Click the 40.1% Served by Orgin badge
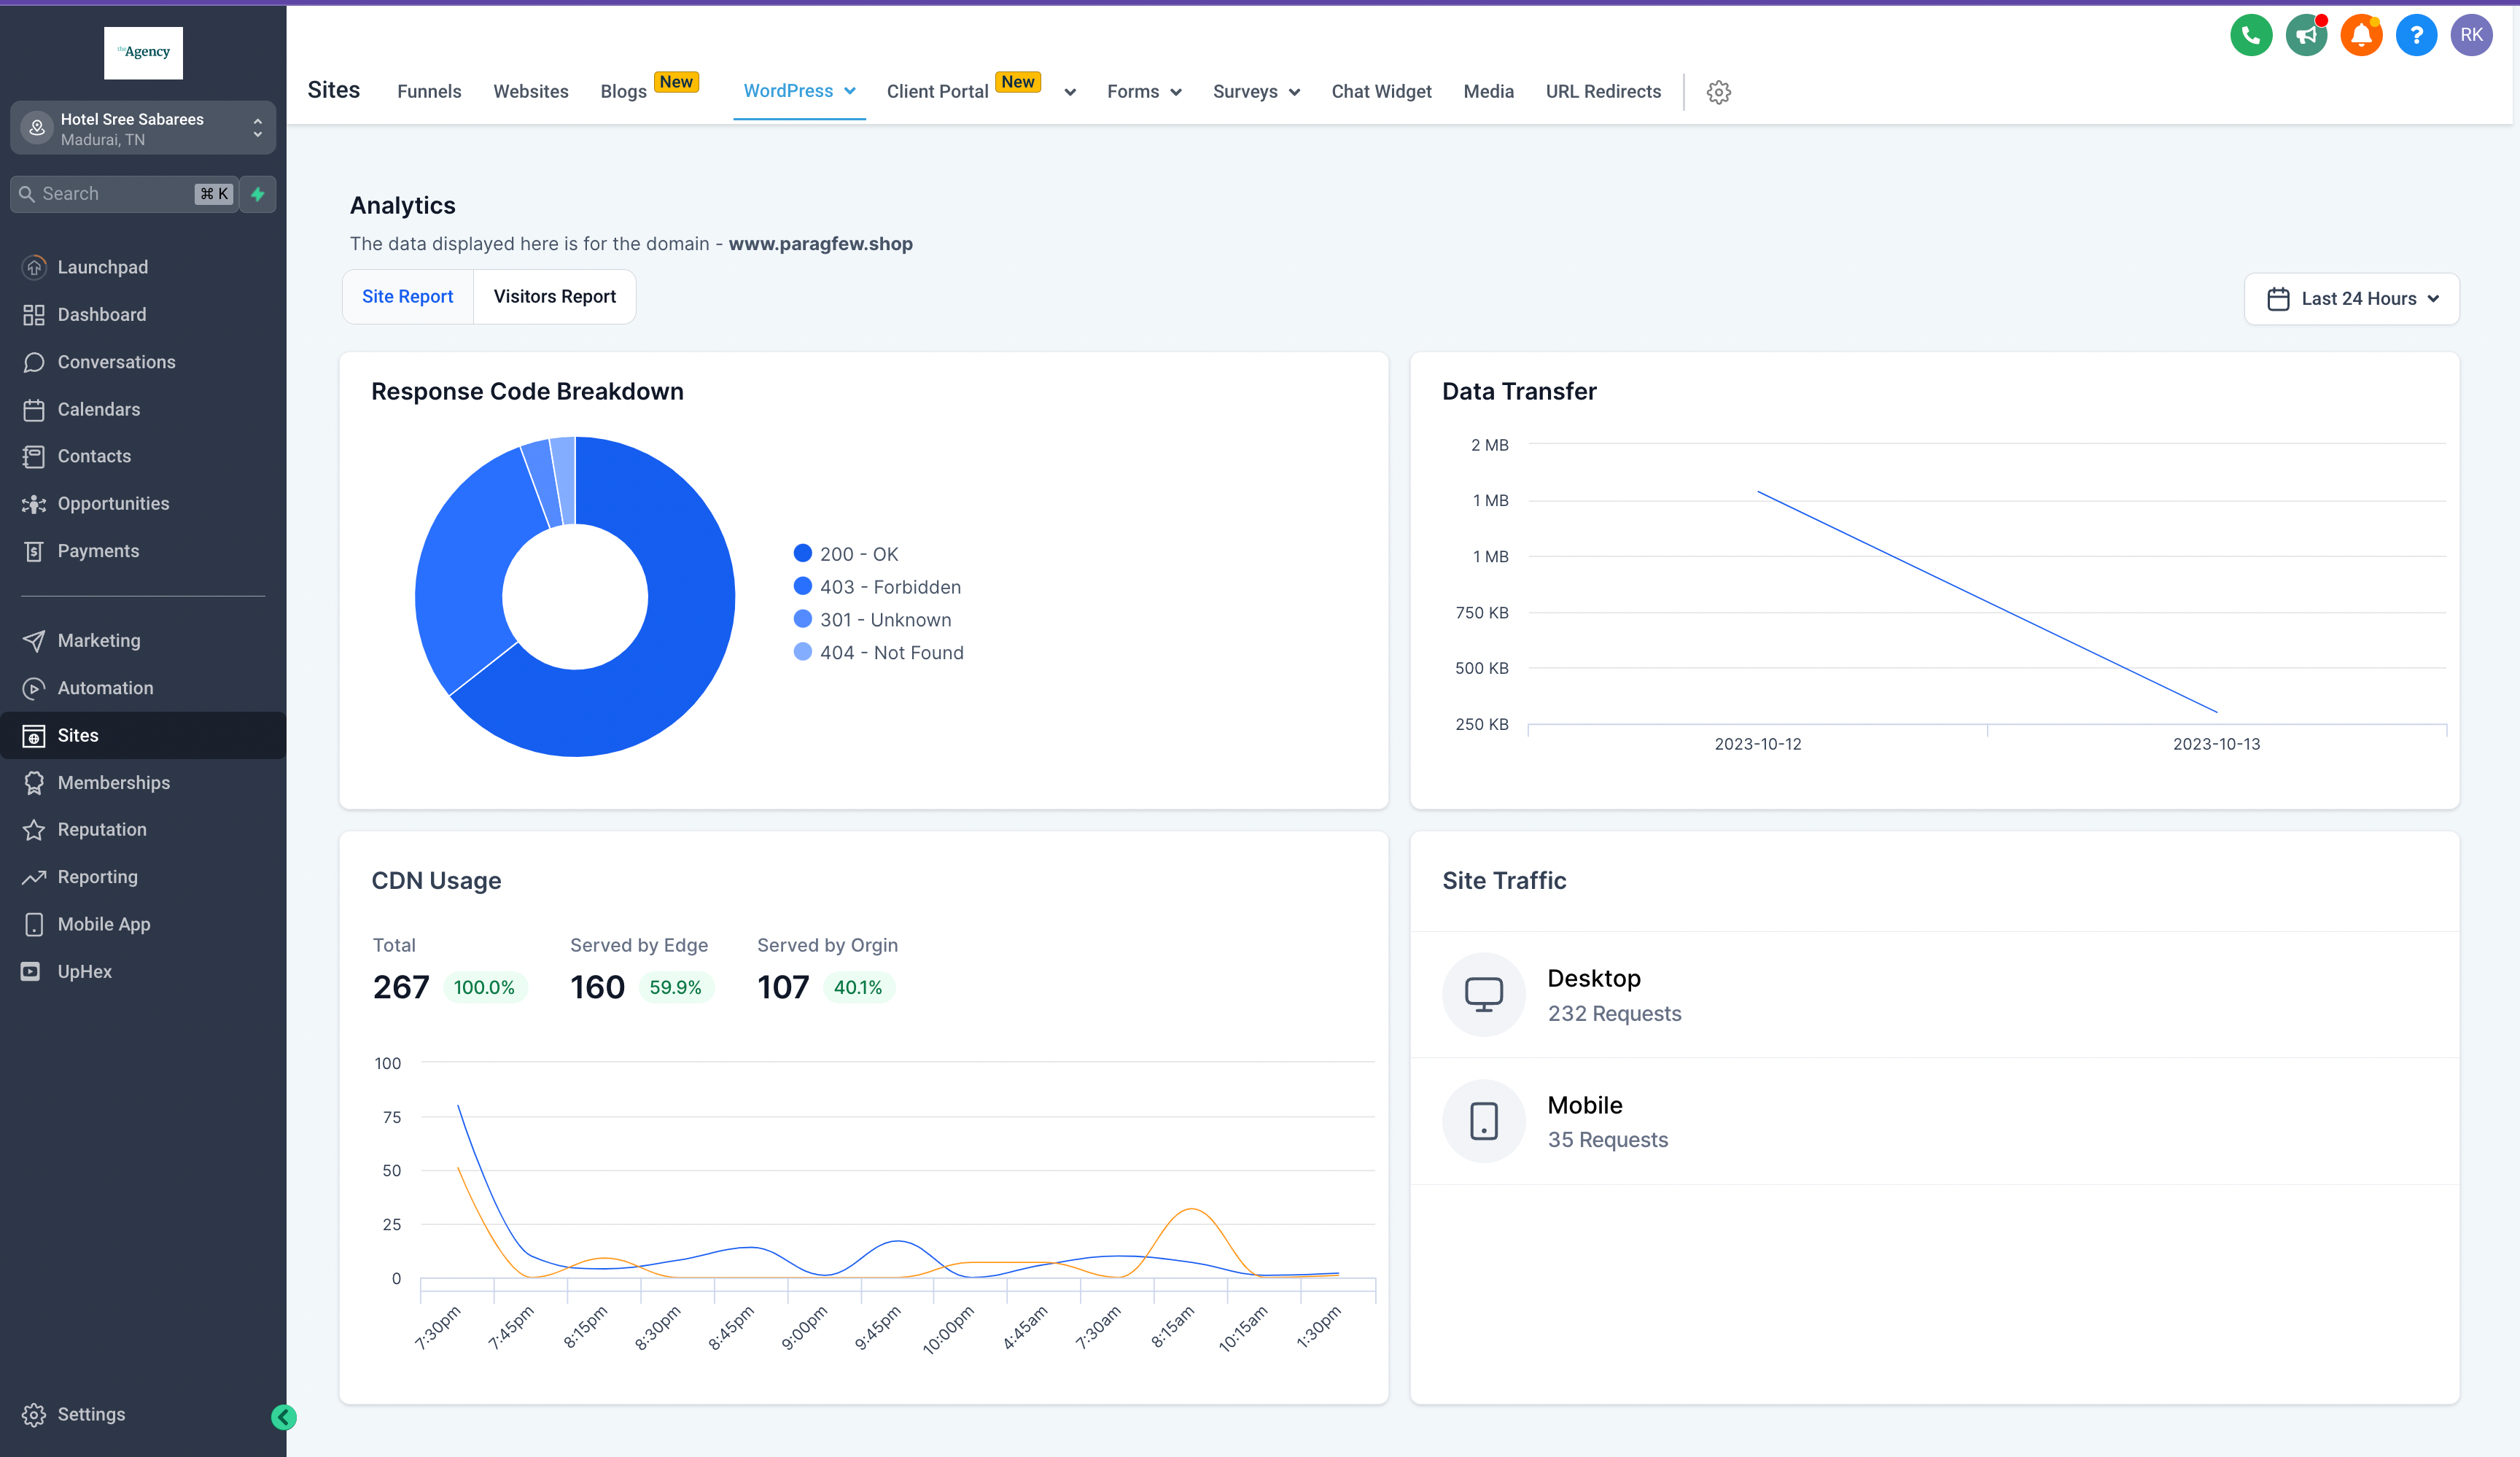 click(x=858, y=988)
